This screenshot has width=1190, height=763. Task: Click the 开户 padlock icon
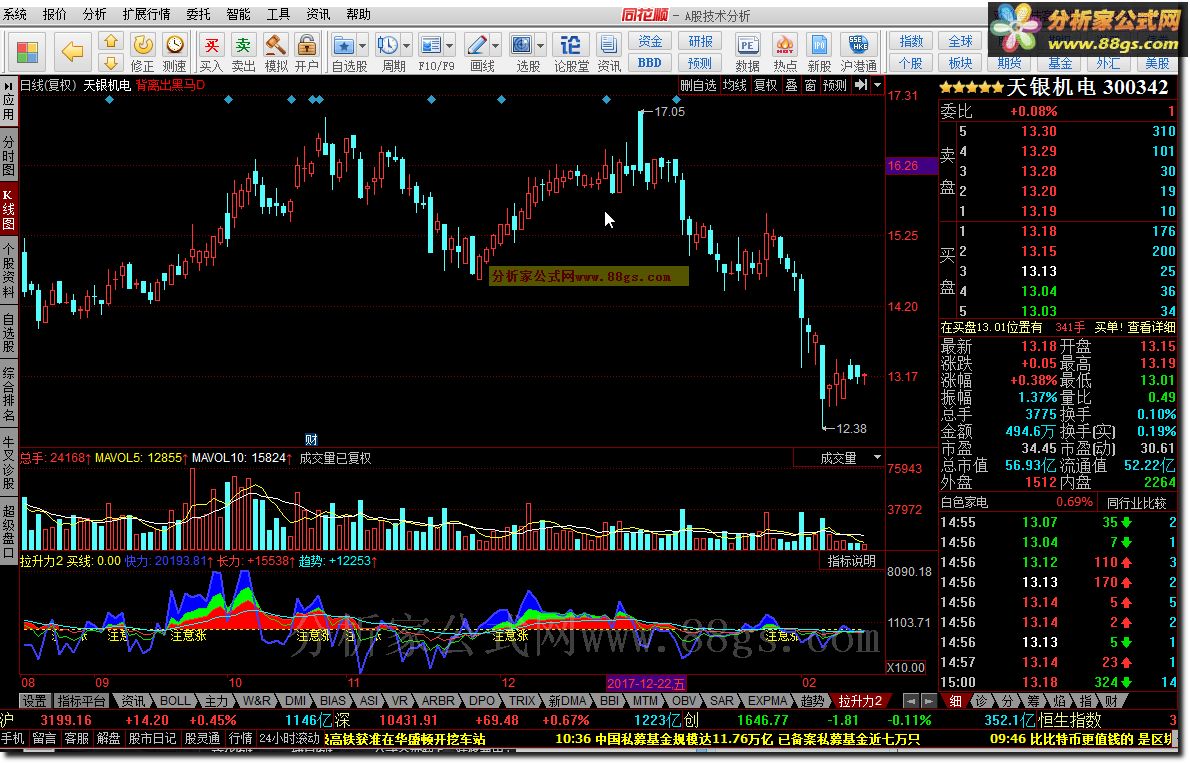click(307, 45)
